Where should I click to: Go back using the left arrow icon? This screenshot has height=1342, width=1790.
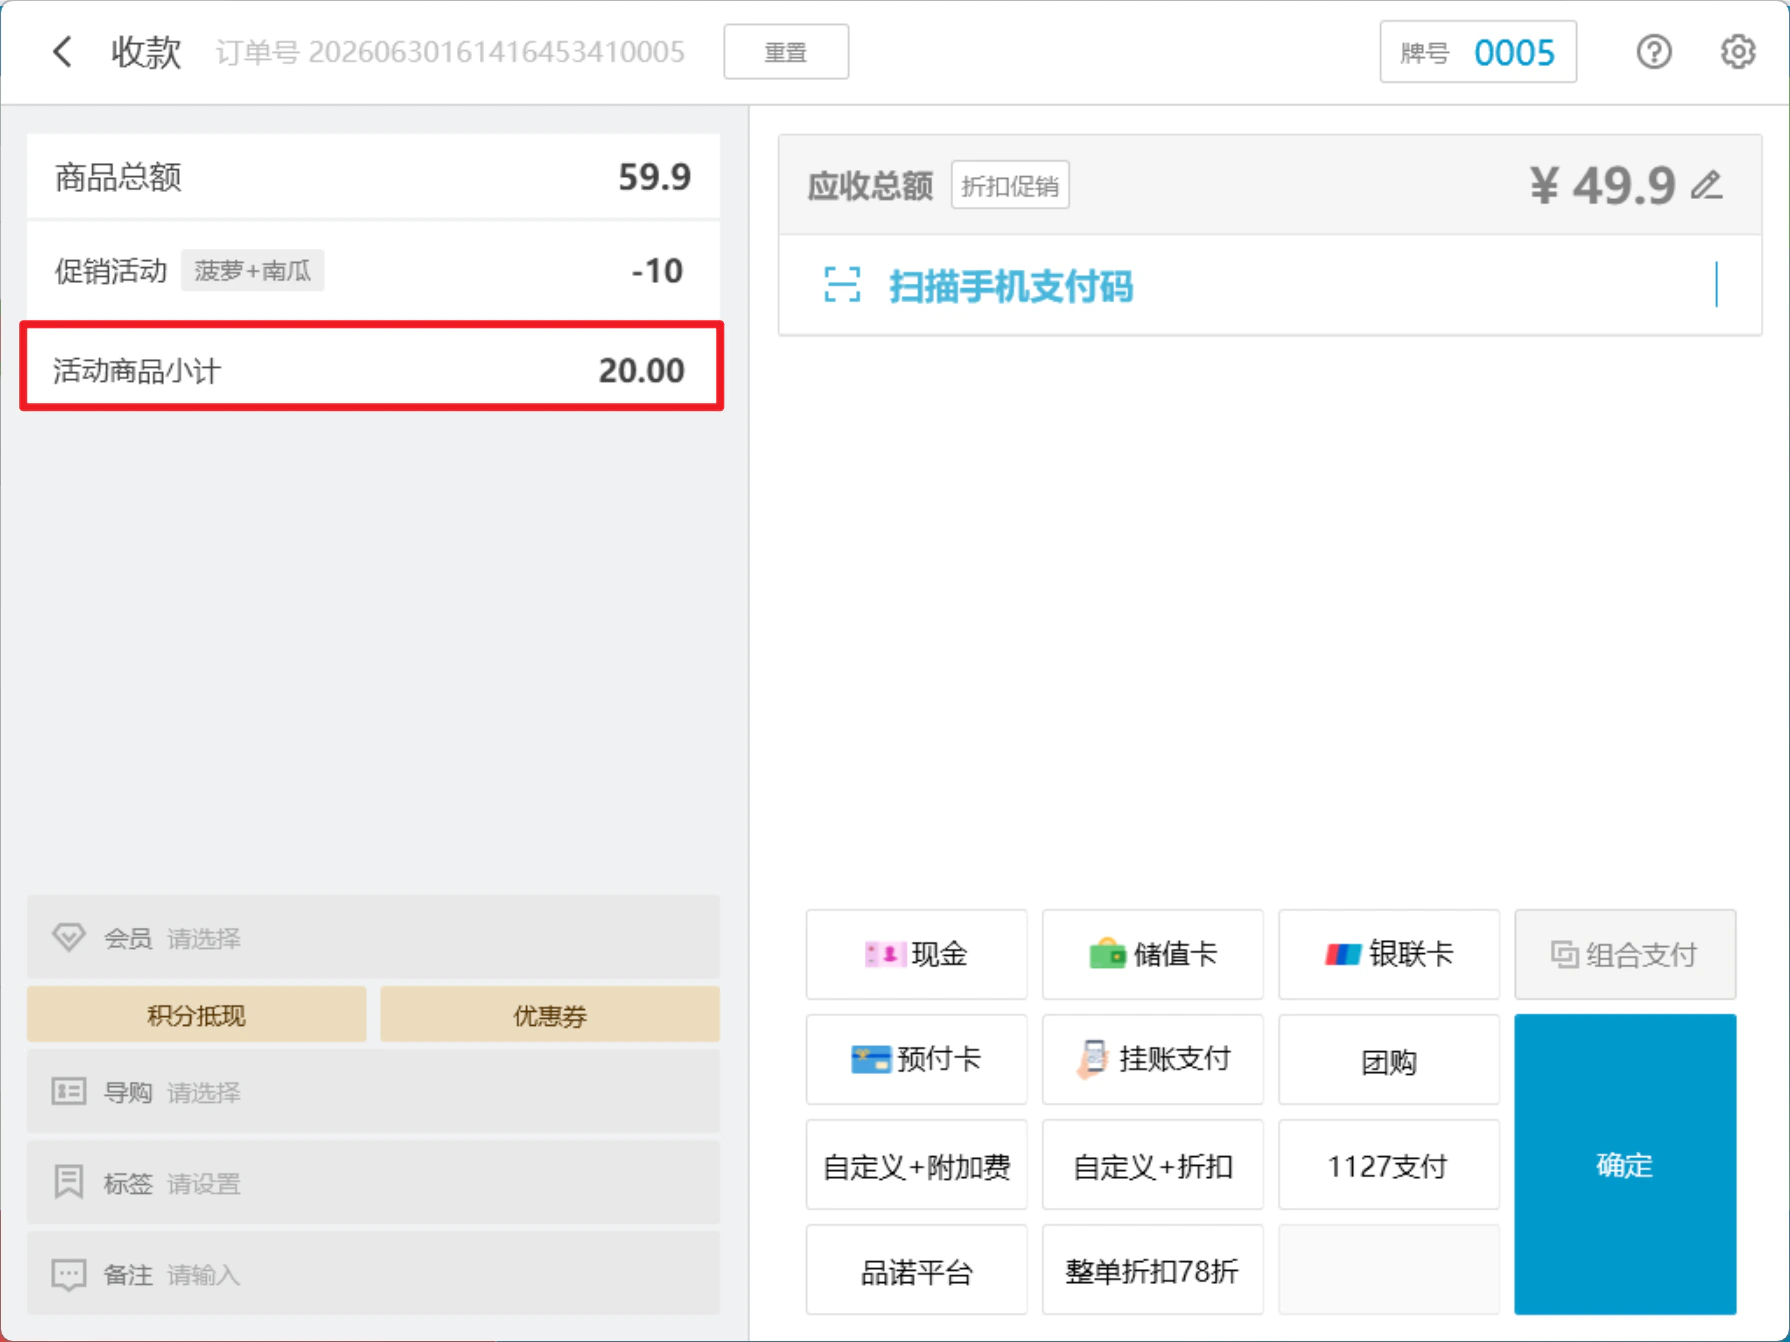click(x=62, y=52)
